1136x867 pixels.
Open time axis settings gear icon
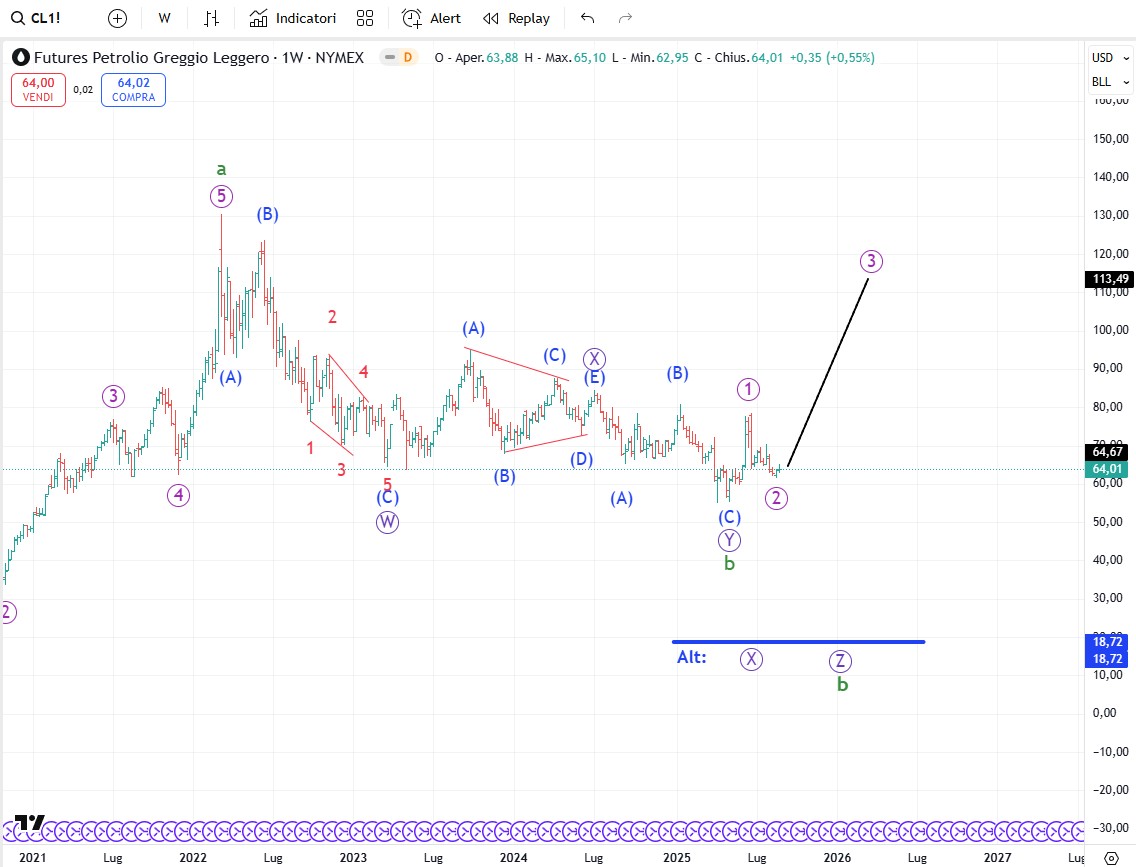pyautogui.click(x=1110, y=857)
